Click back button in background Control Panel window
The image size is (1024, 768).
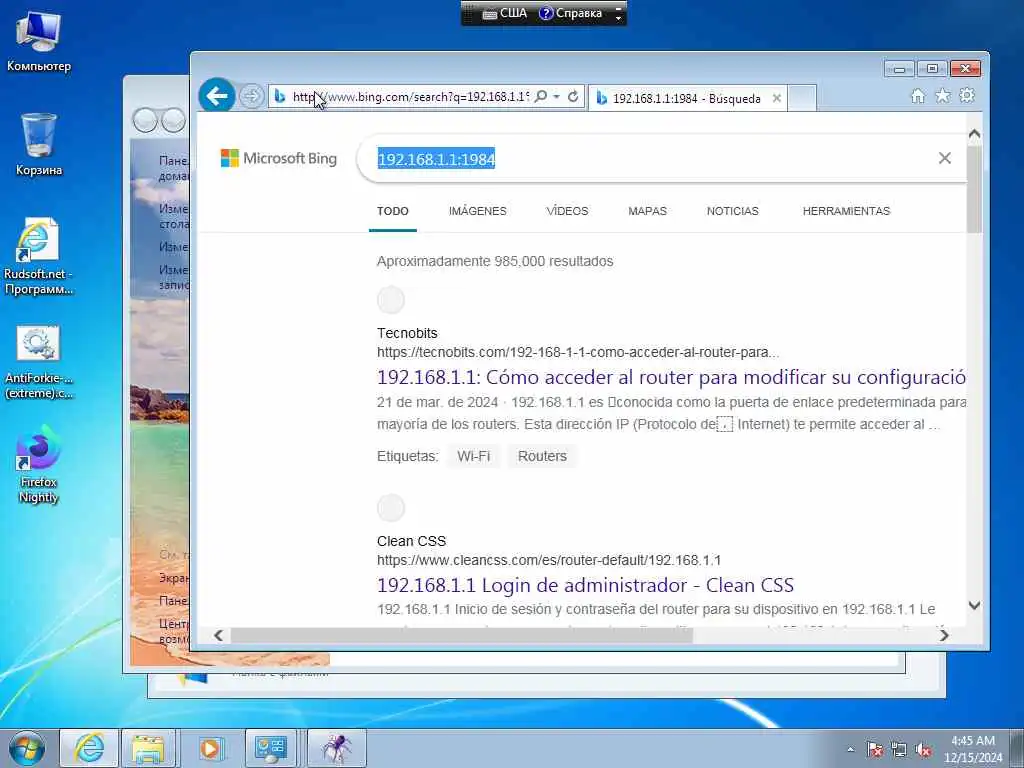(145, 120)
